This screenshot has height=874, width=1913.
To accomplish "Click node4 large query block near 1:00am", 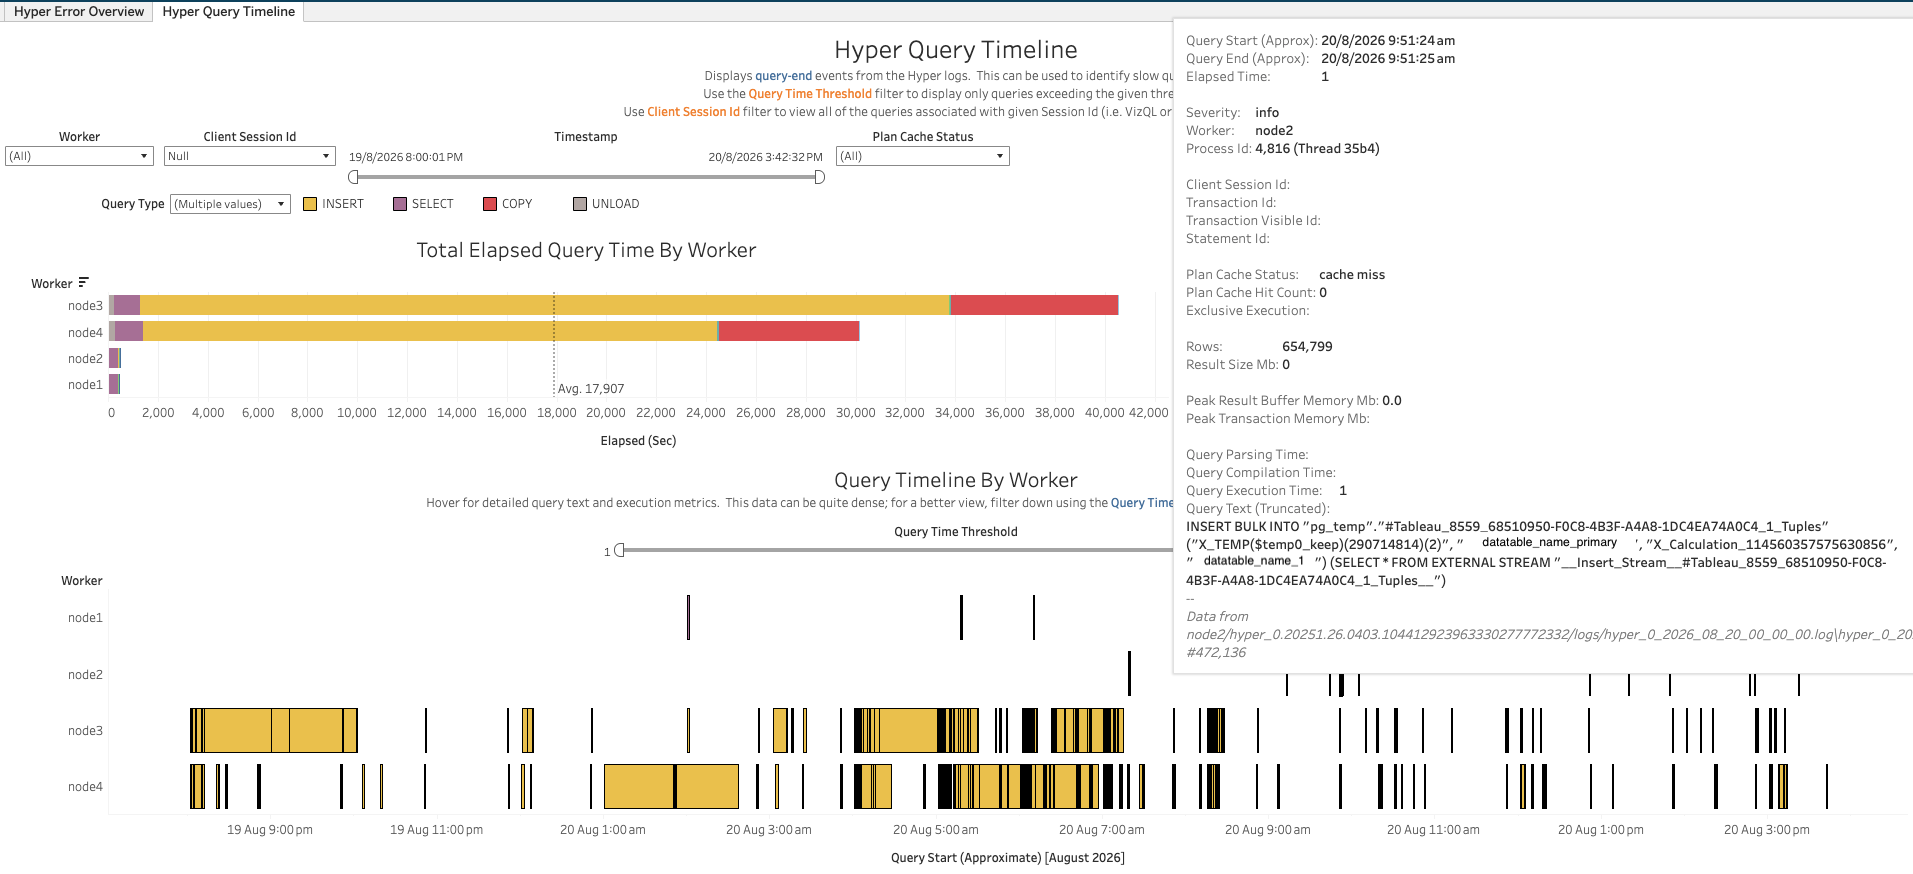I will [x=671, y=786].
